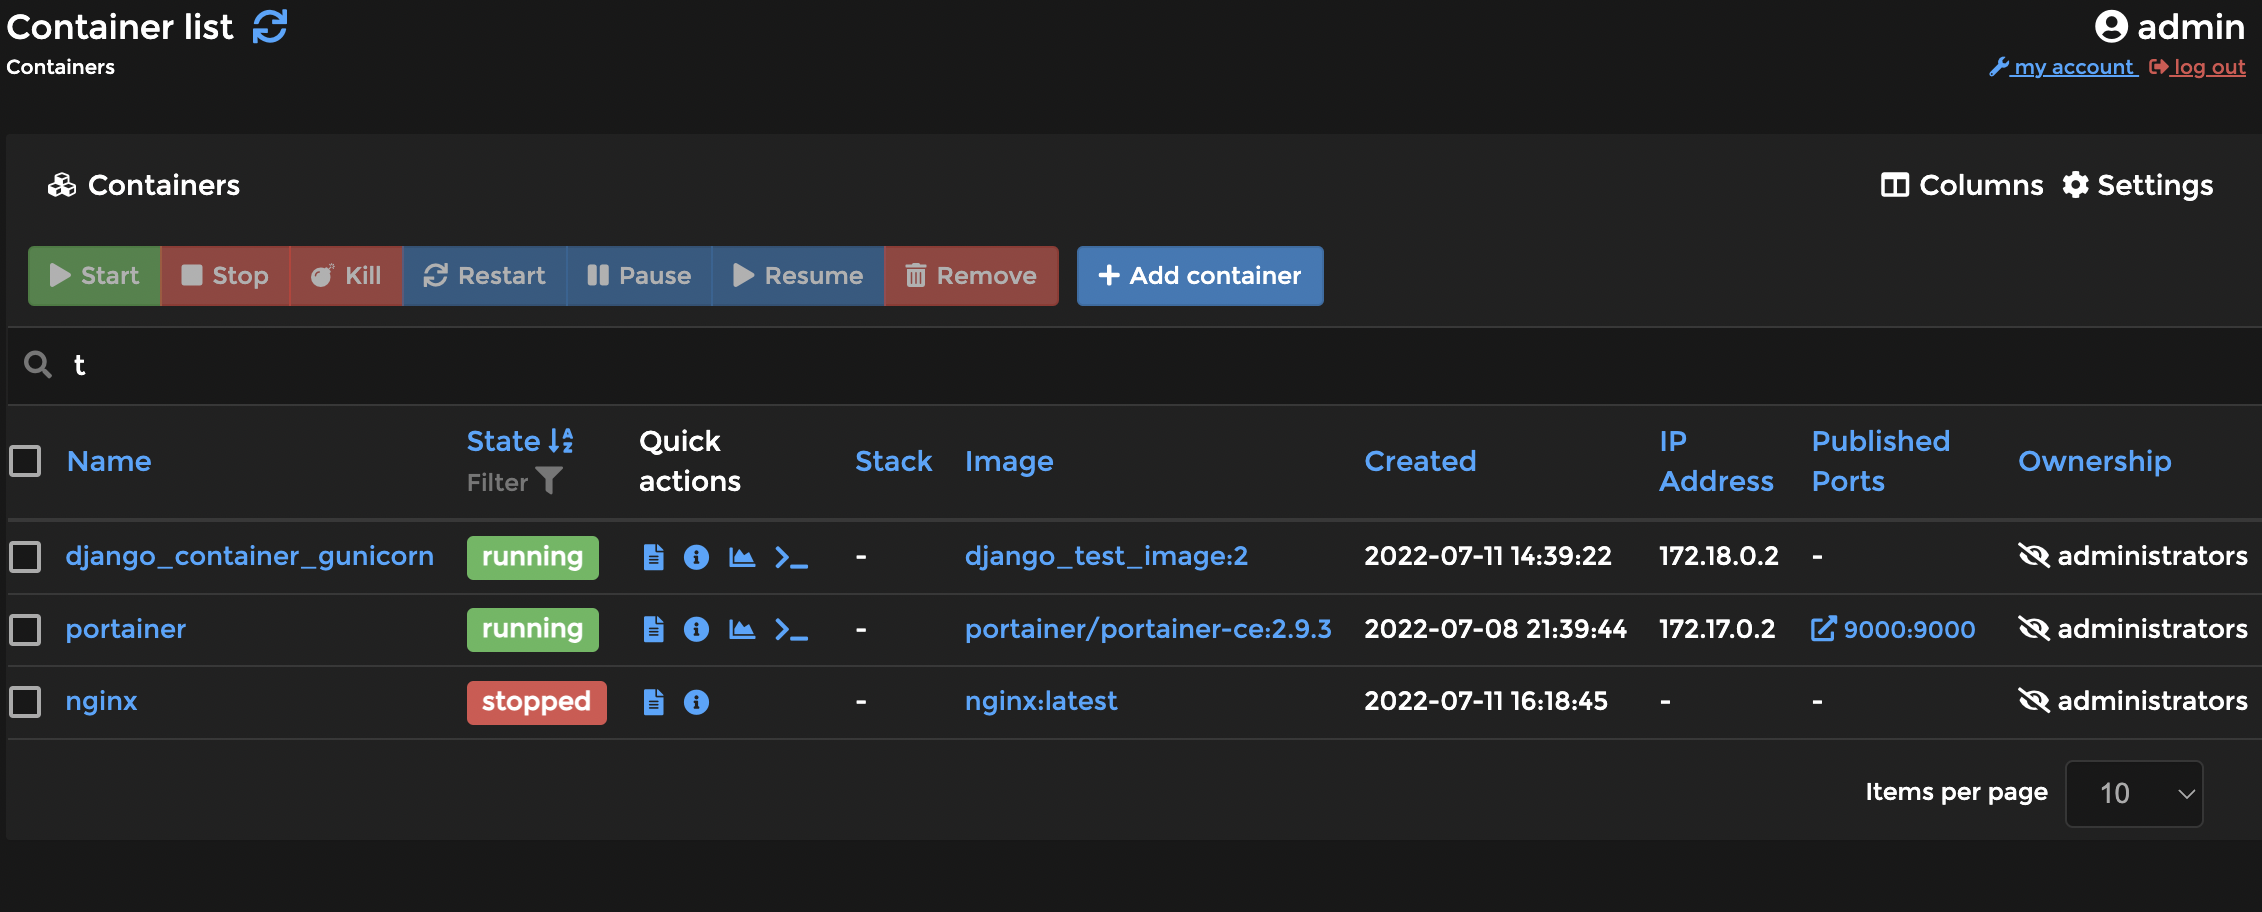Open logs icon for nginx container
The image size is (2262, 912).
tap(653, 702)
